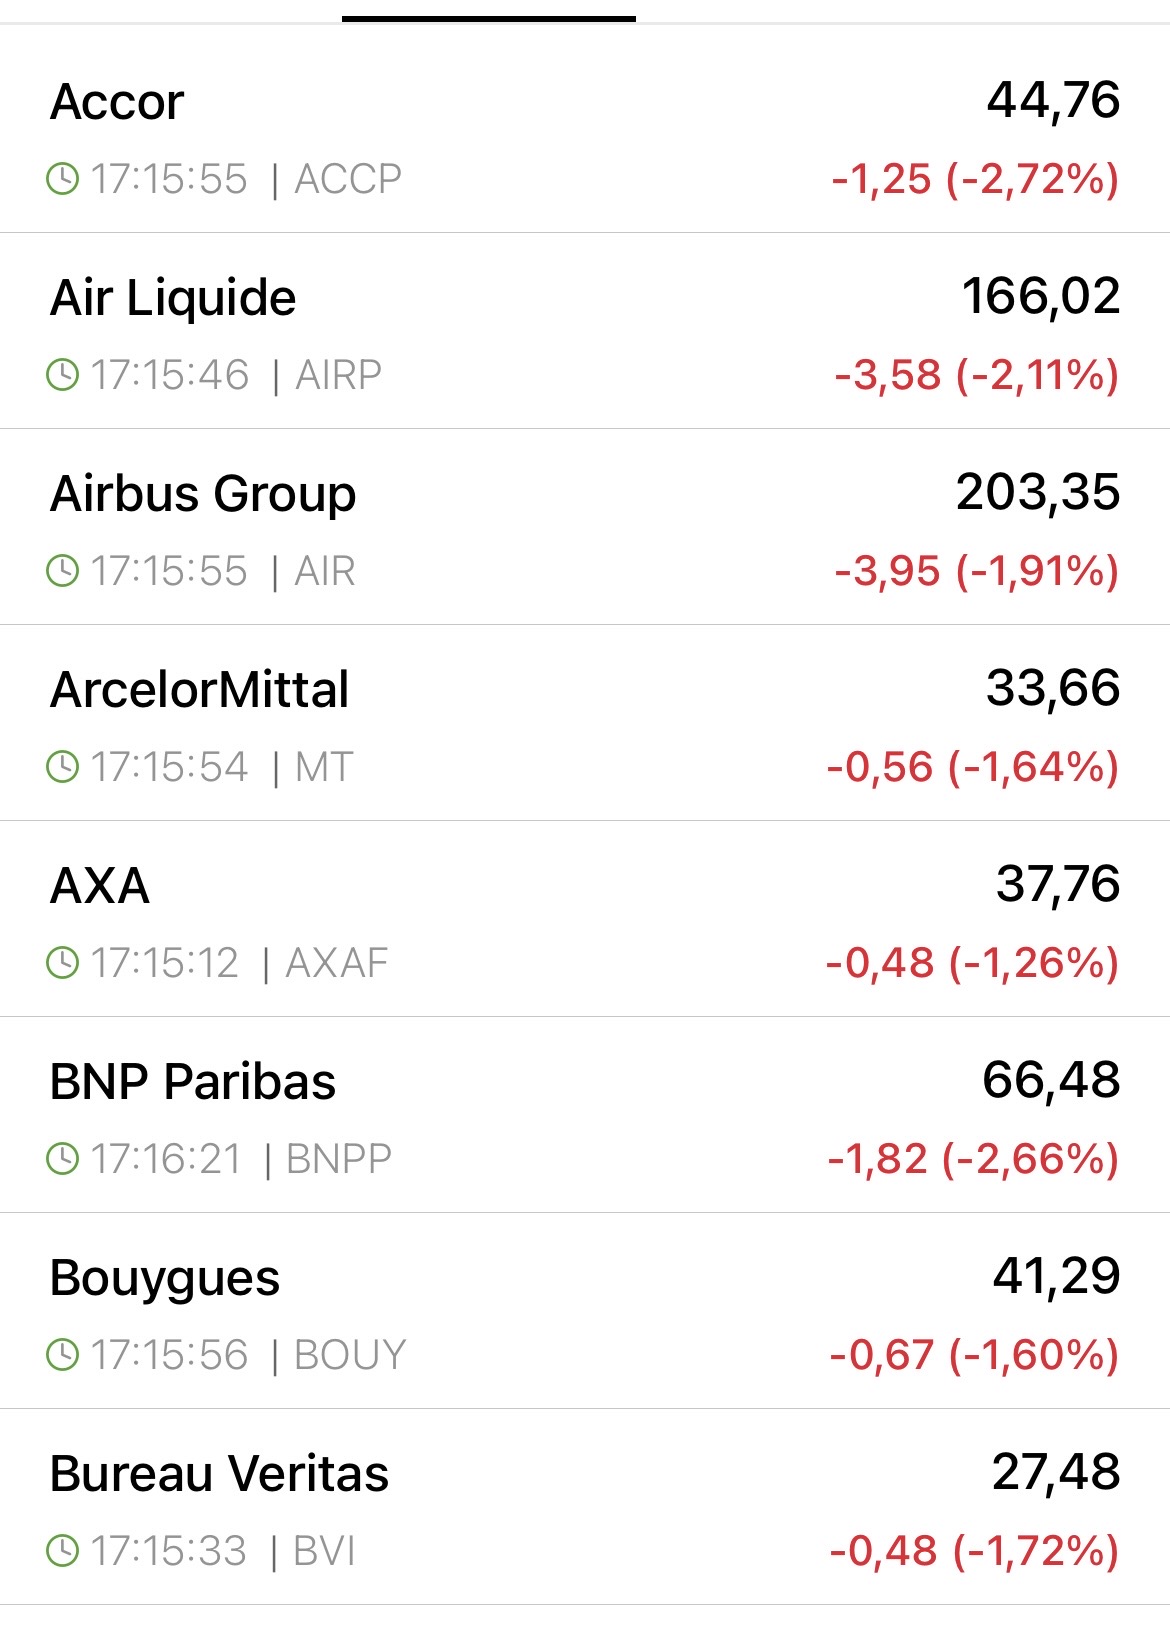Tap Accor change -1,25 (-2,72%)
This screenshot has height=1634, width=1170.
point(974,180)
